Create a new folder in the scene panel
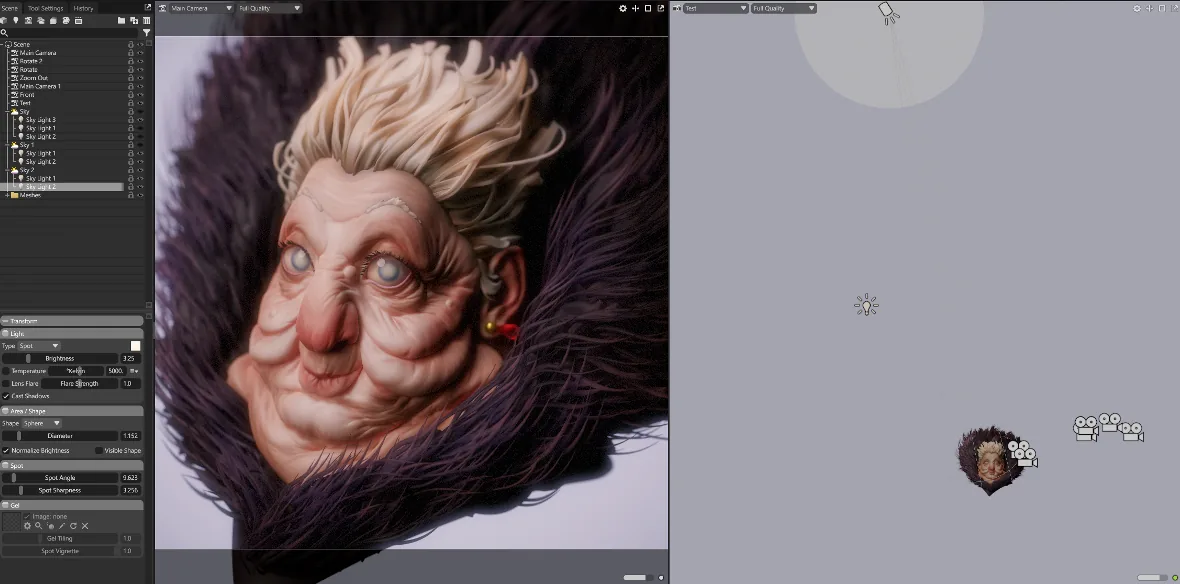The width and height of the screenshot is (1180, 584). [x=121, y=20]
